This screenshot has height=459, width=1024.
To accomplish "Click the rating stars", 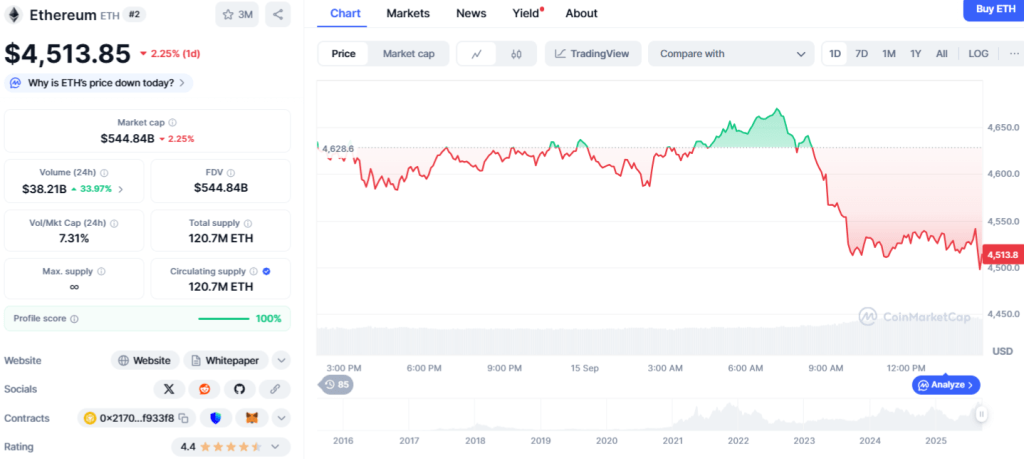I will click(x=231, y=447).
